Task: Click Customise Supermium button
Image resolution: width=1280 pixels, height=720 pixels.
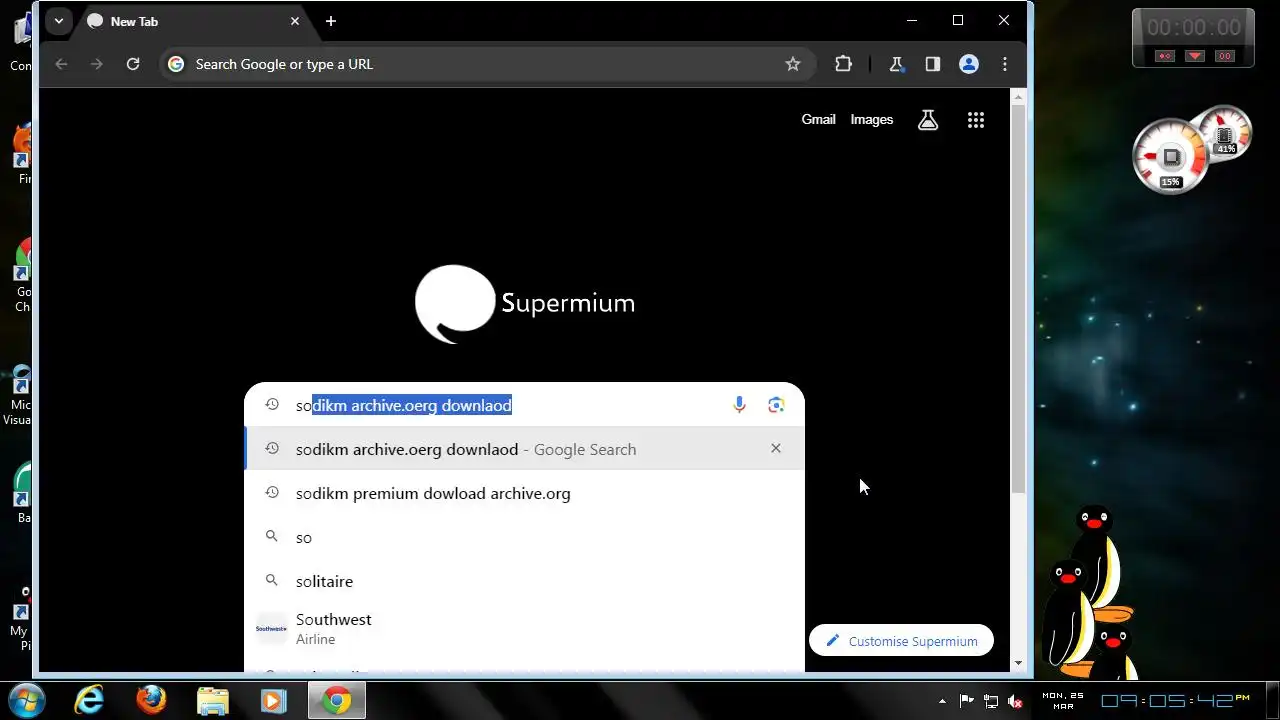Action: coord(901,641)
